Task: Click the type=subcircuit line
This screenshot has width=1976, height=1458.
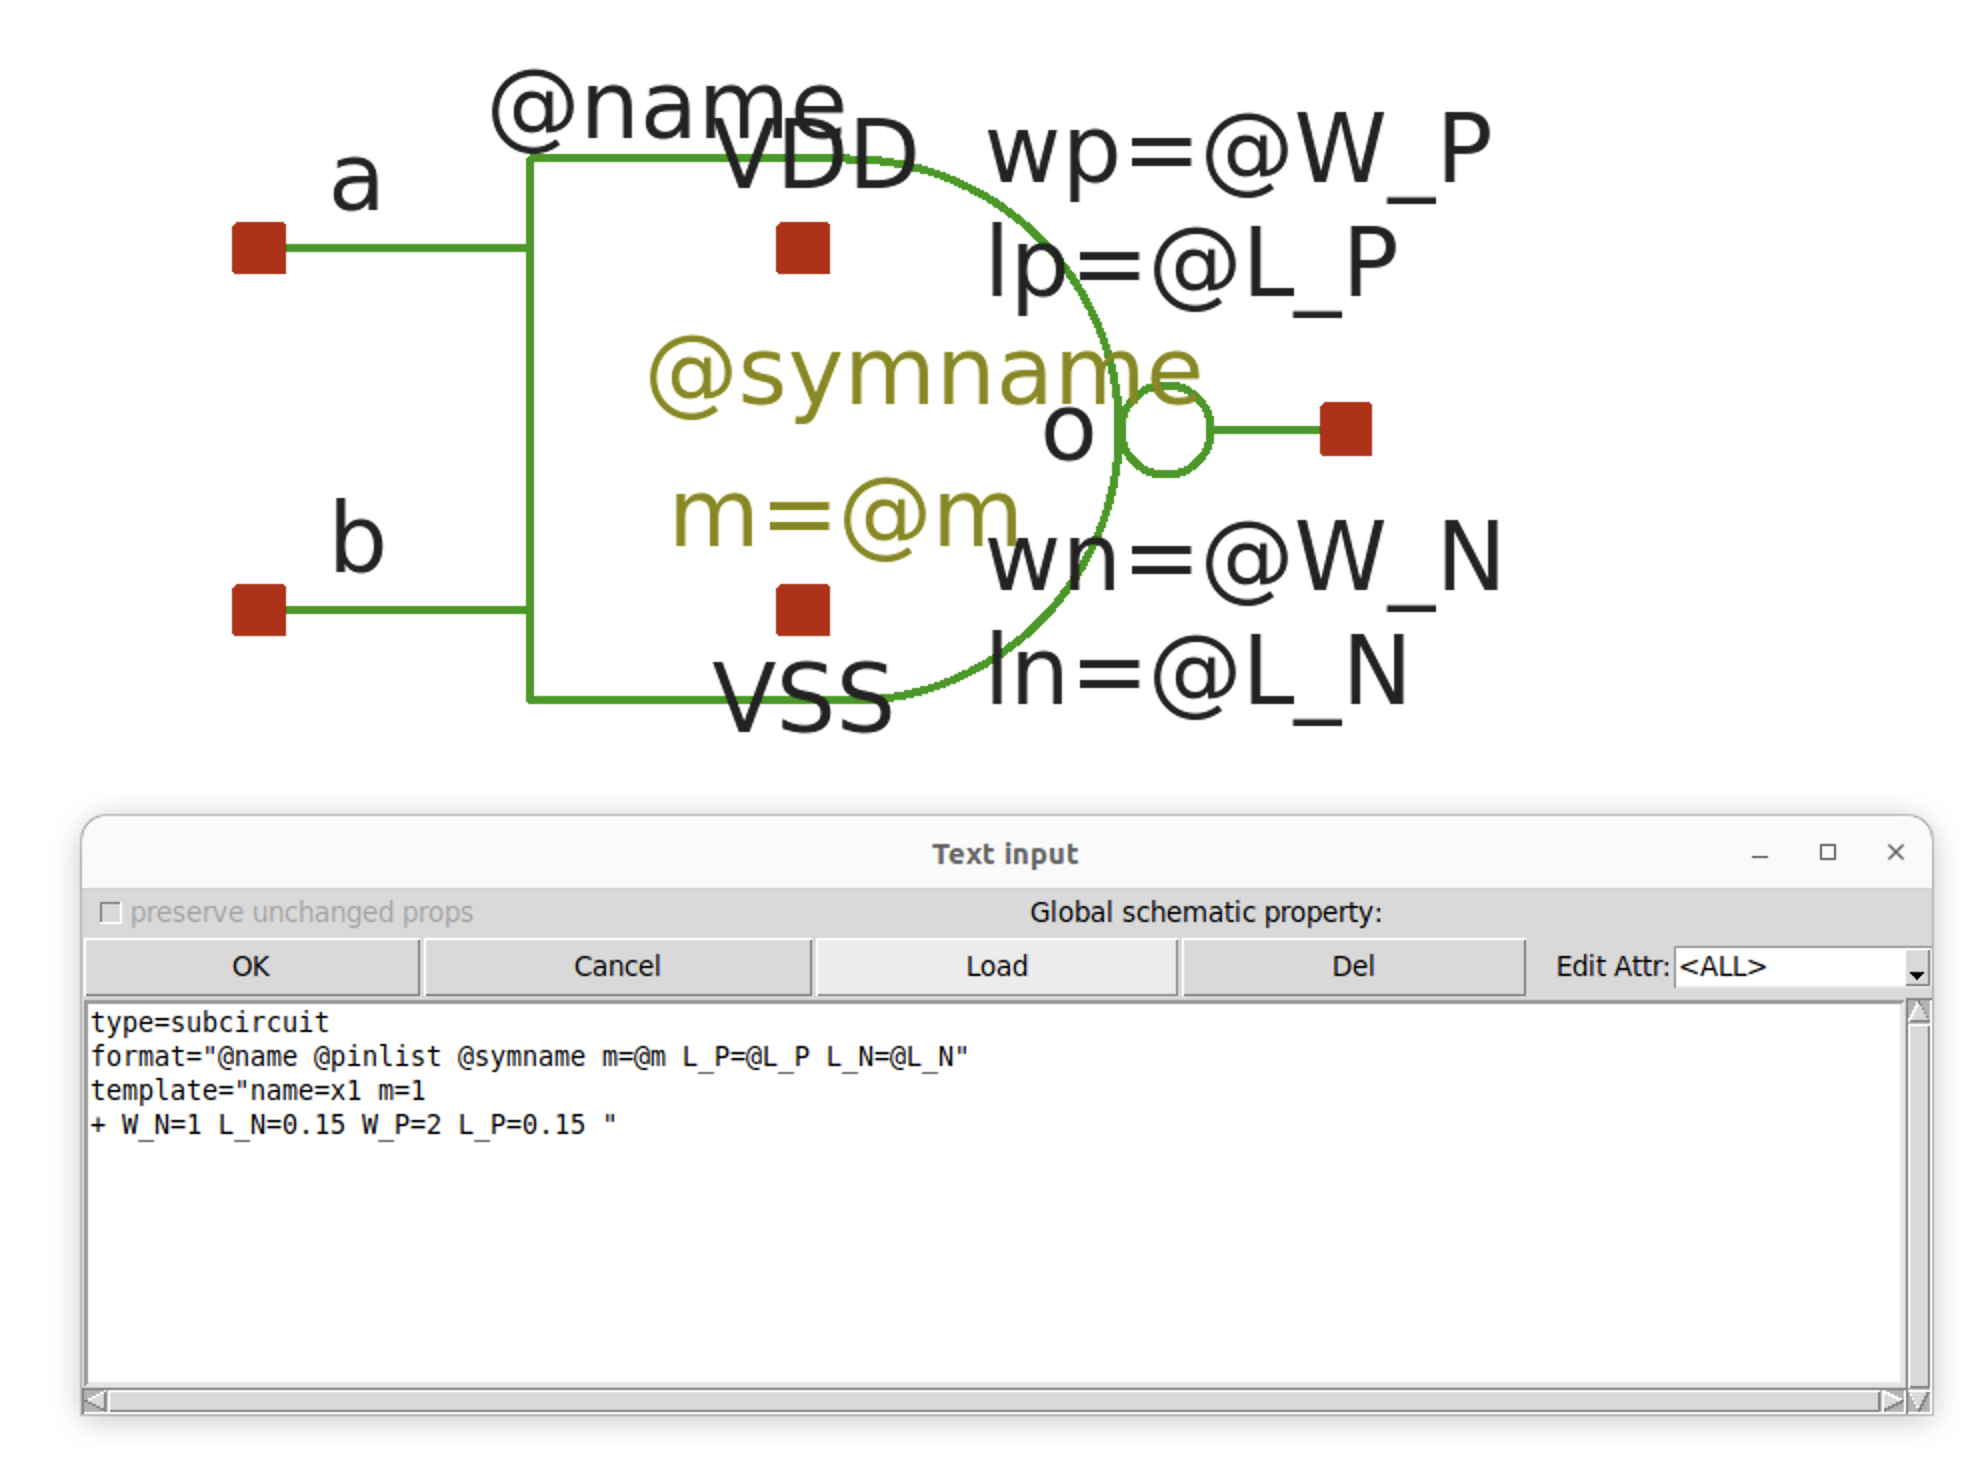Action: pos(210,1022)
